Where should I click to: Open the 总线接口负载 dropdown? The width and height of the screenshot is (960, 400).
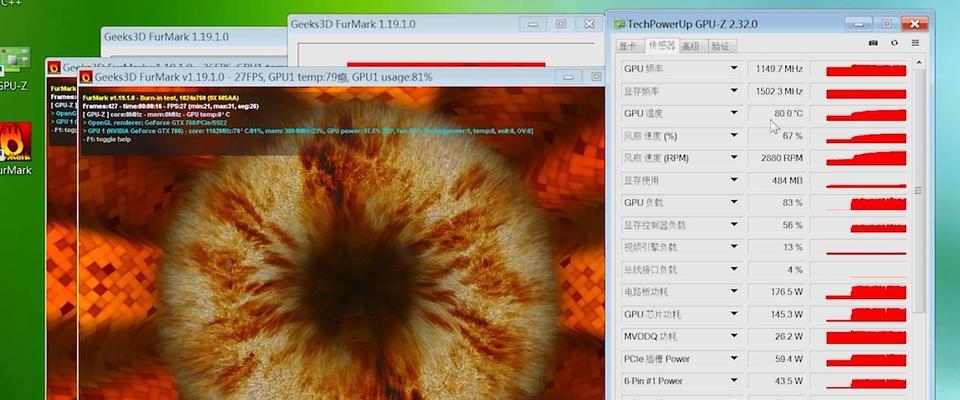(x=734, y=270)
